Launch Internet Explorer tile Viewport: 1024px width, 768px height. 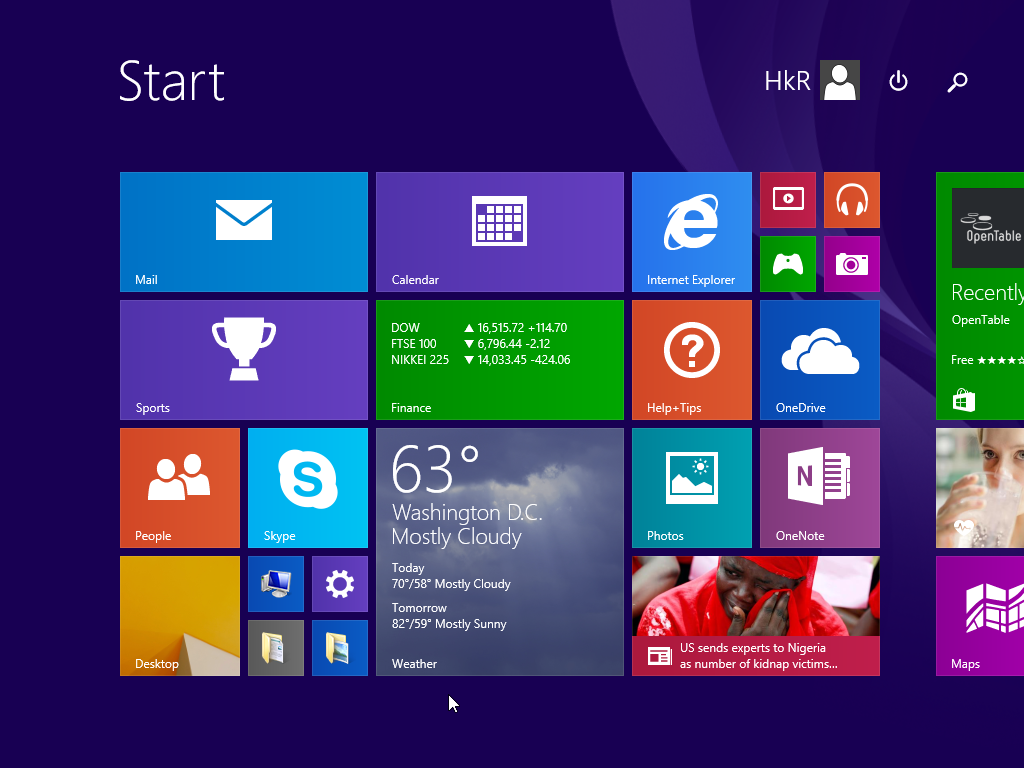point(692,232)
